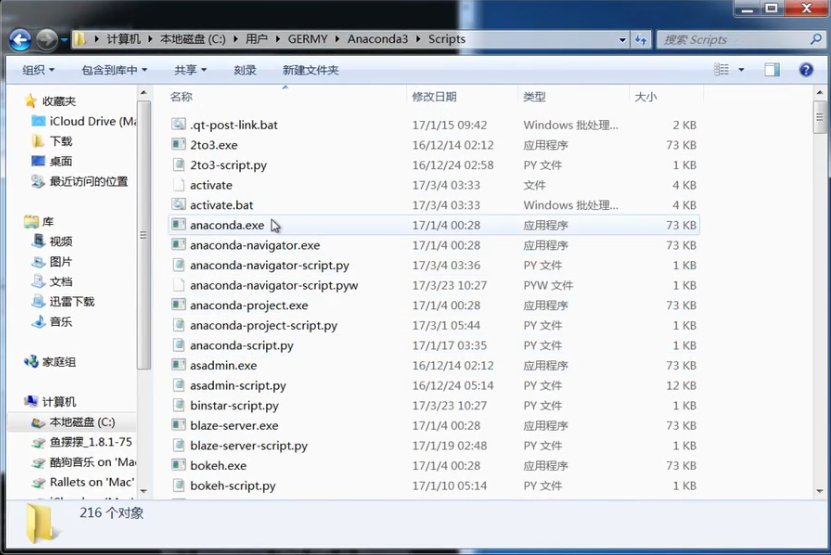The height and width of the screenshot is (555, 831).
Task: Open the 包含到库中 menu
Action: click(114, 70)
